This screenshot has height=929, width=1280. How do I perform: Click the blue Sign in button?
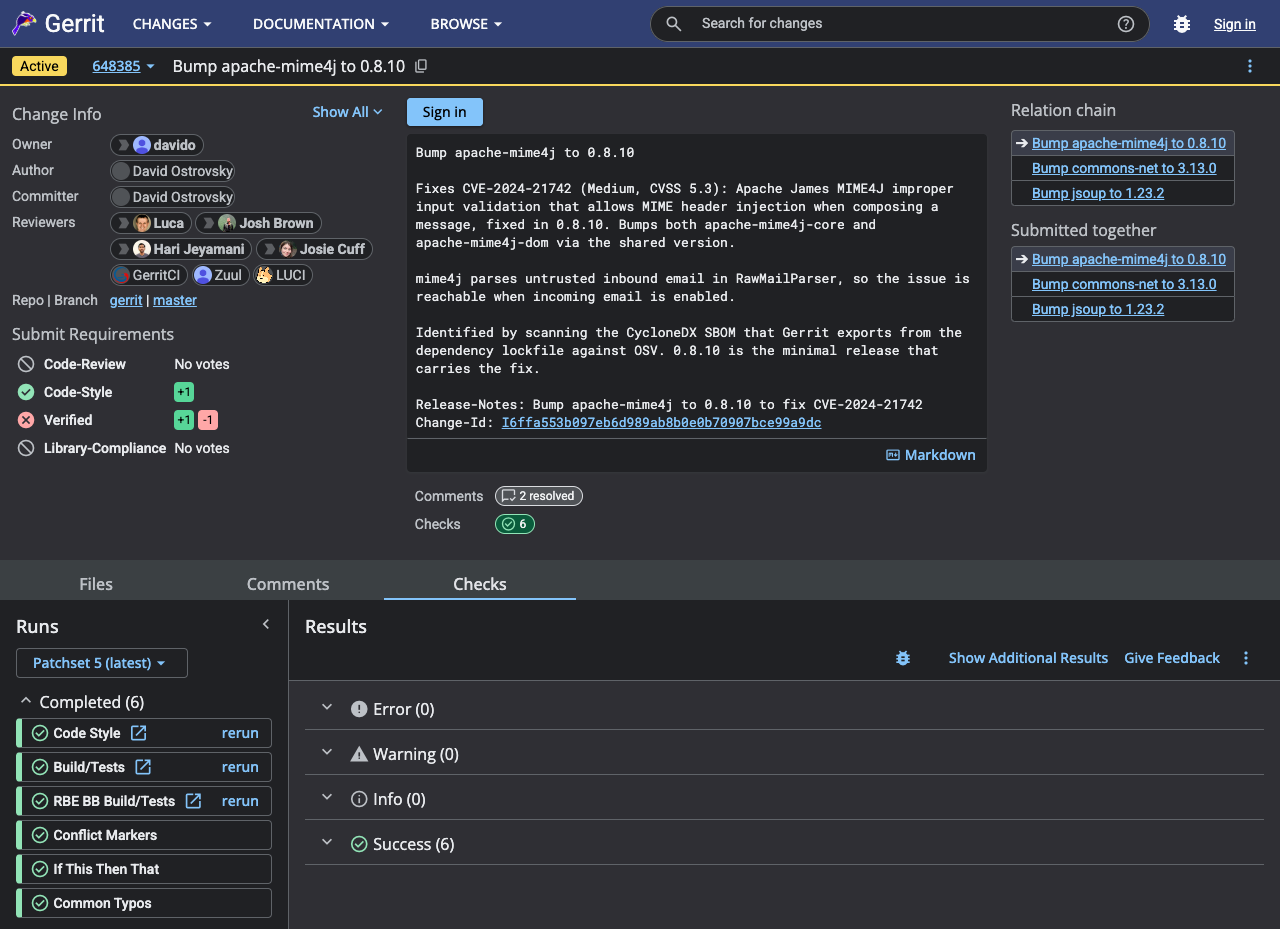click(445, 112)
